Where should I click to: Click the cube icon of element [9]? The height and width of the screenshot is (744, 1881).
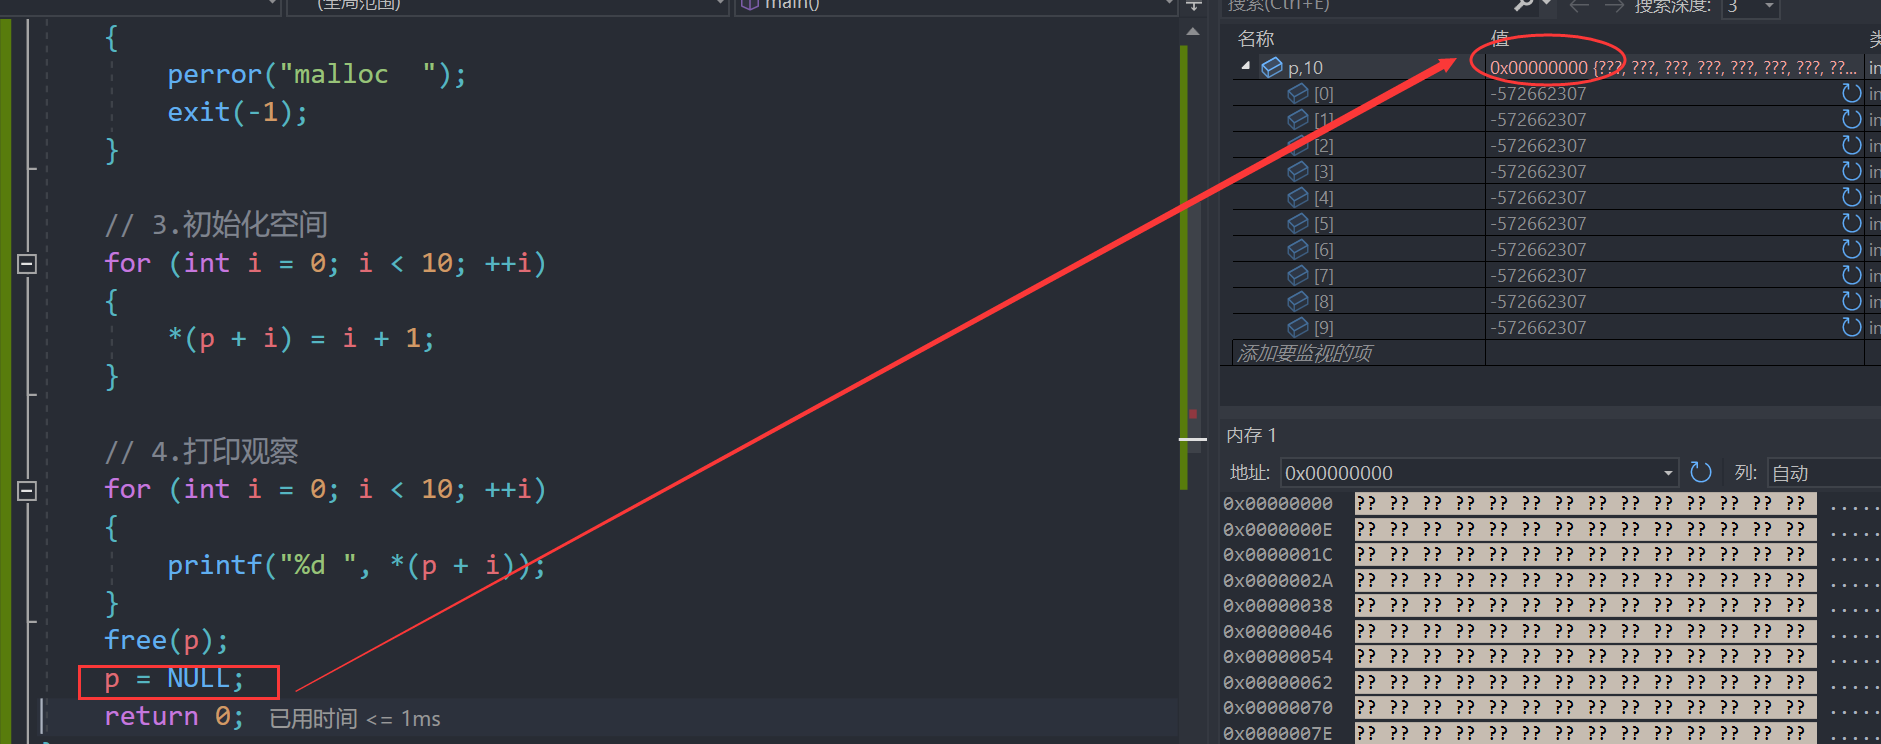tap(1297, 327)
